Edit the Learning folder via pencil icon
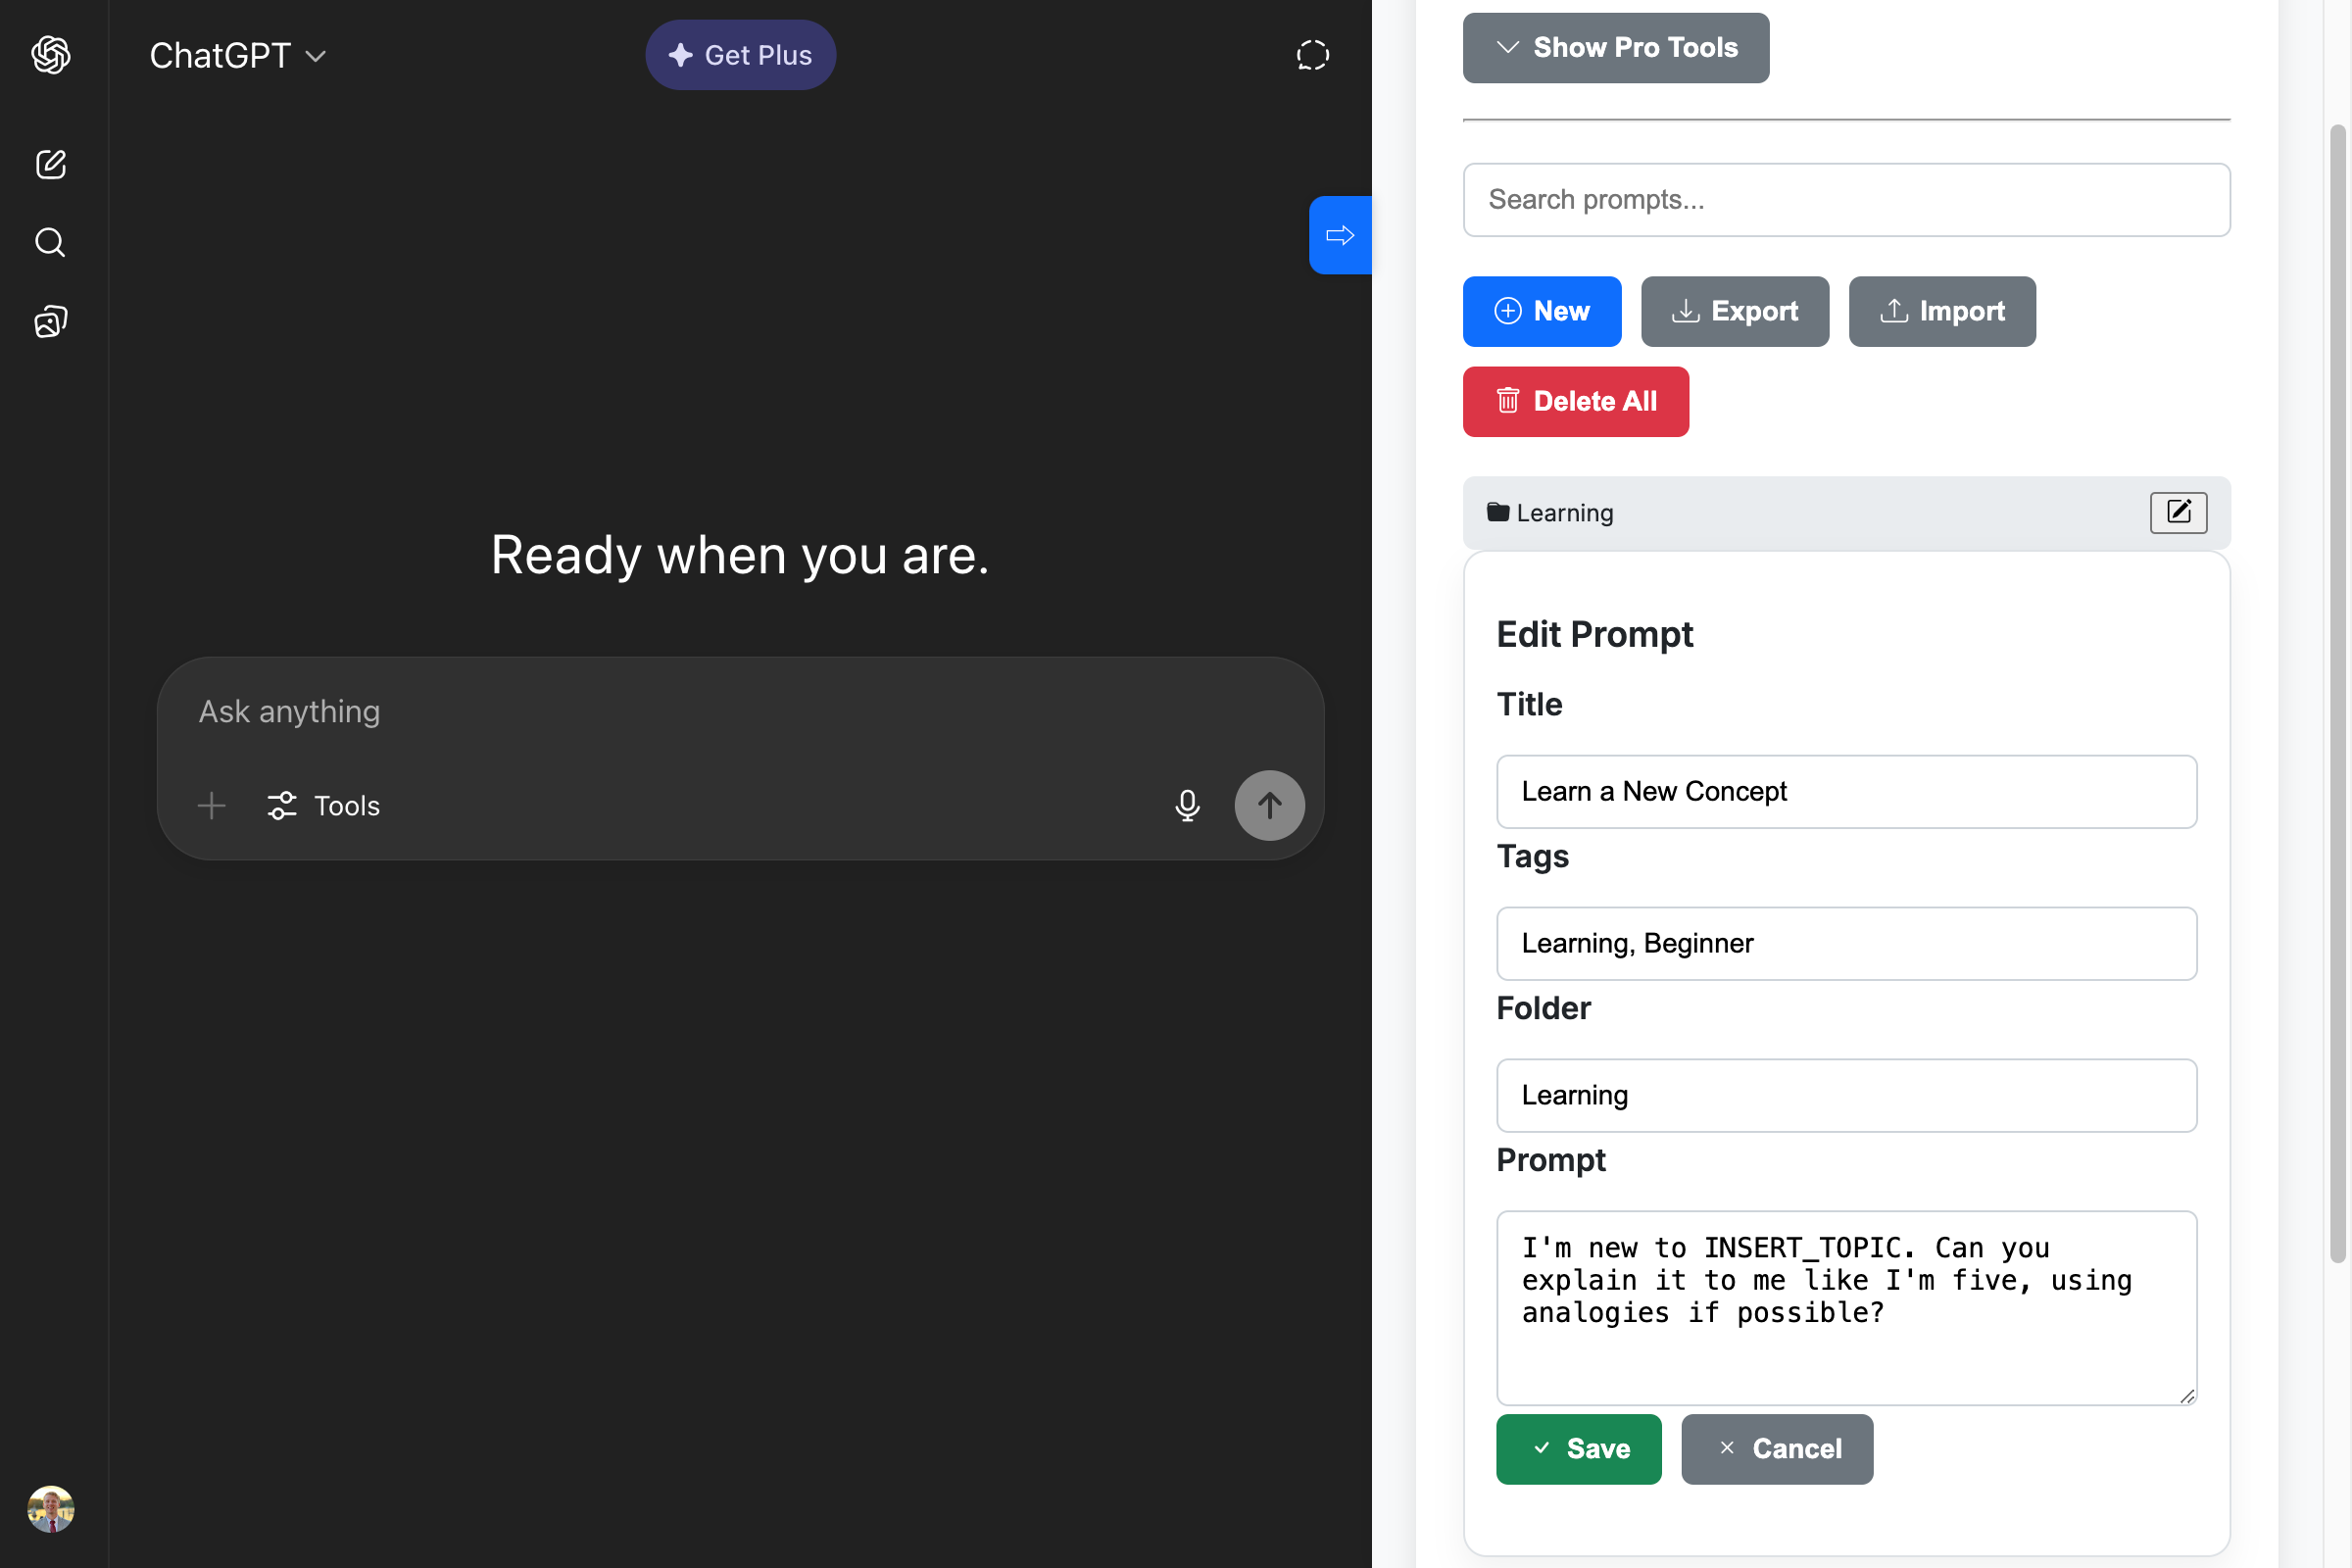 pos(2178,513)
